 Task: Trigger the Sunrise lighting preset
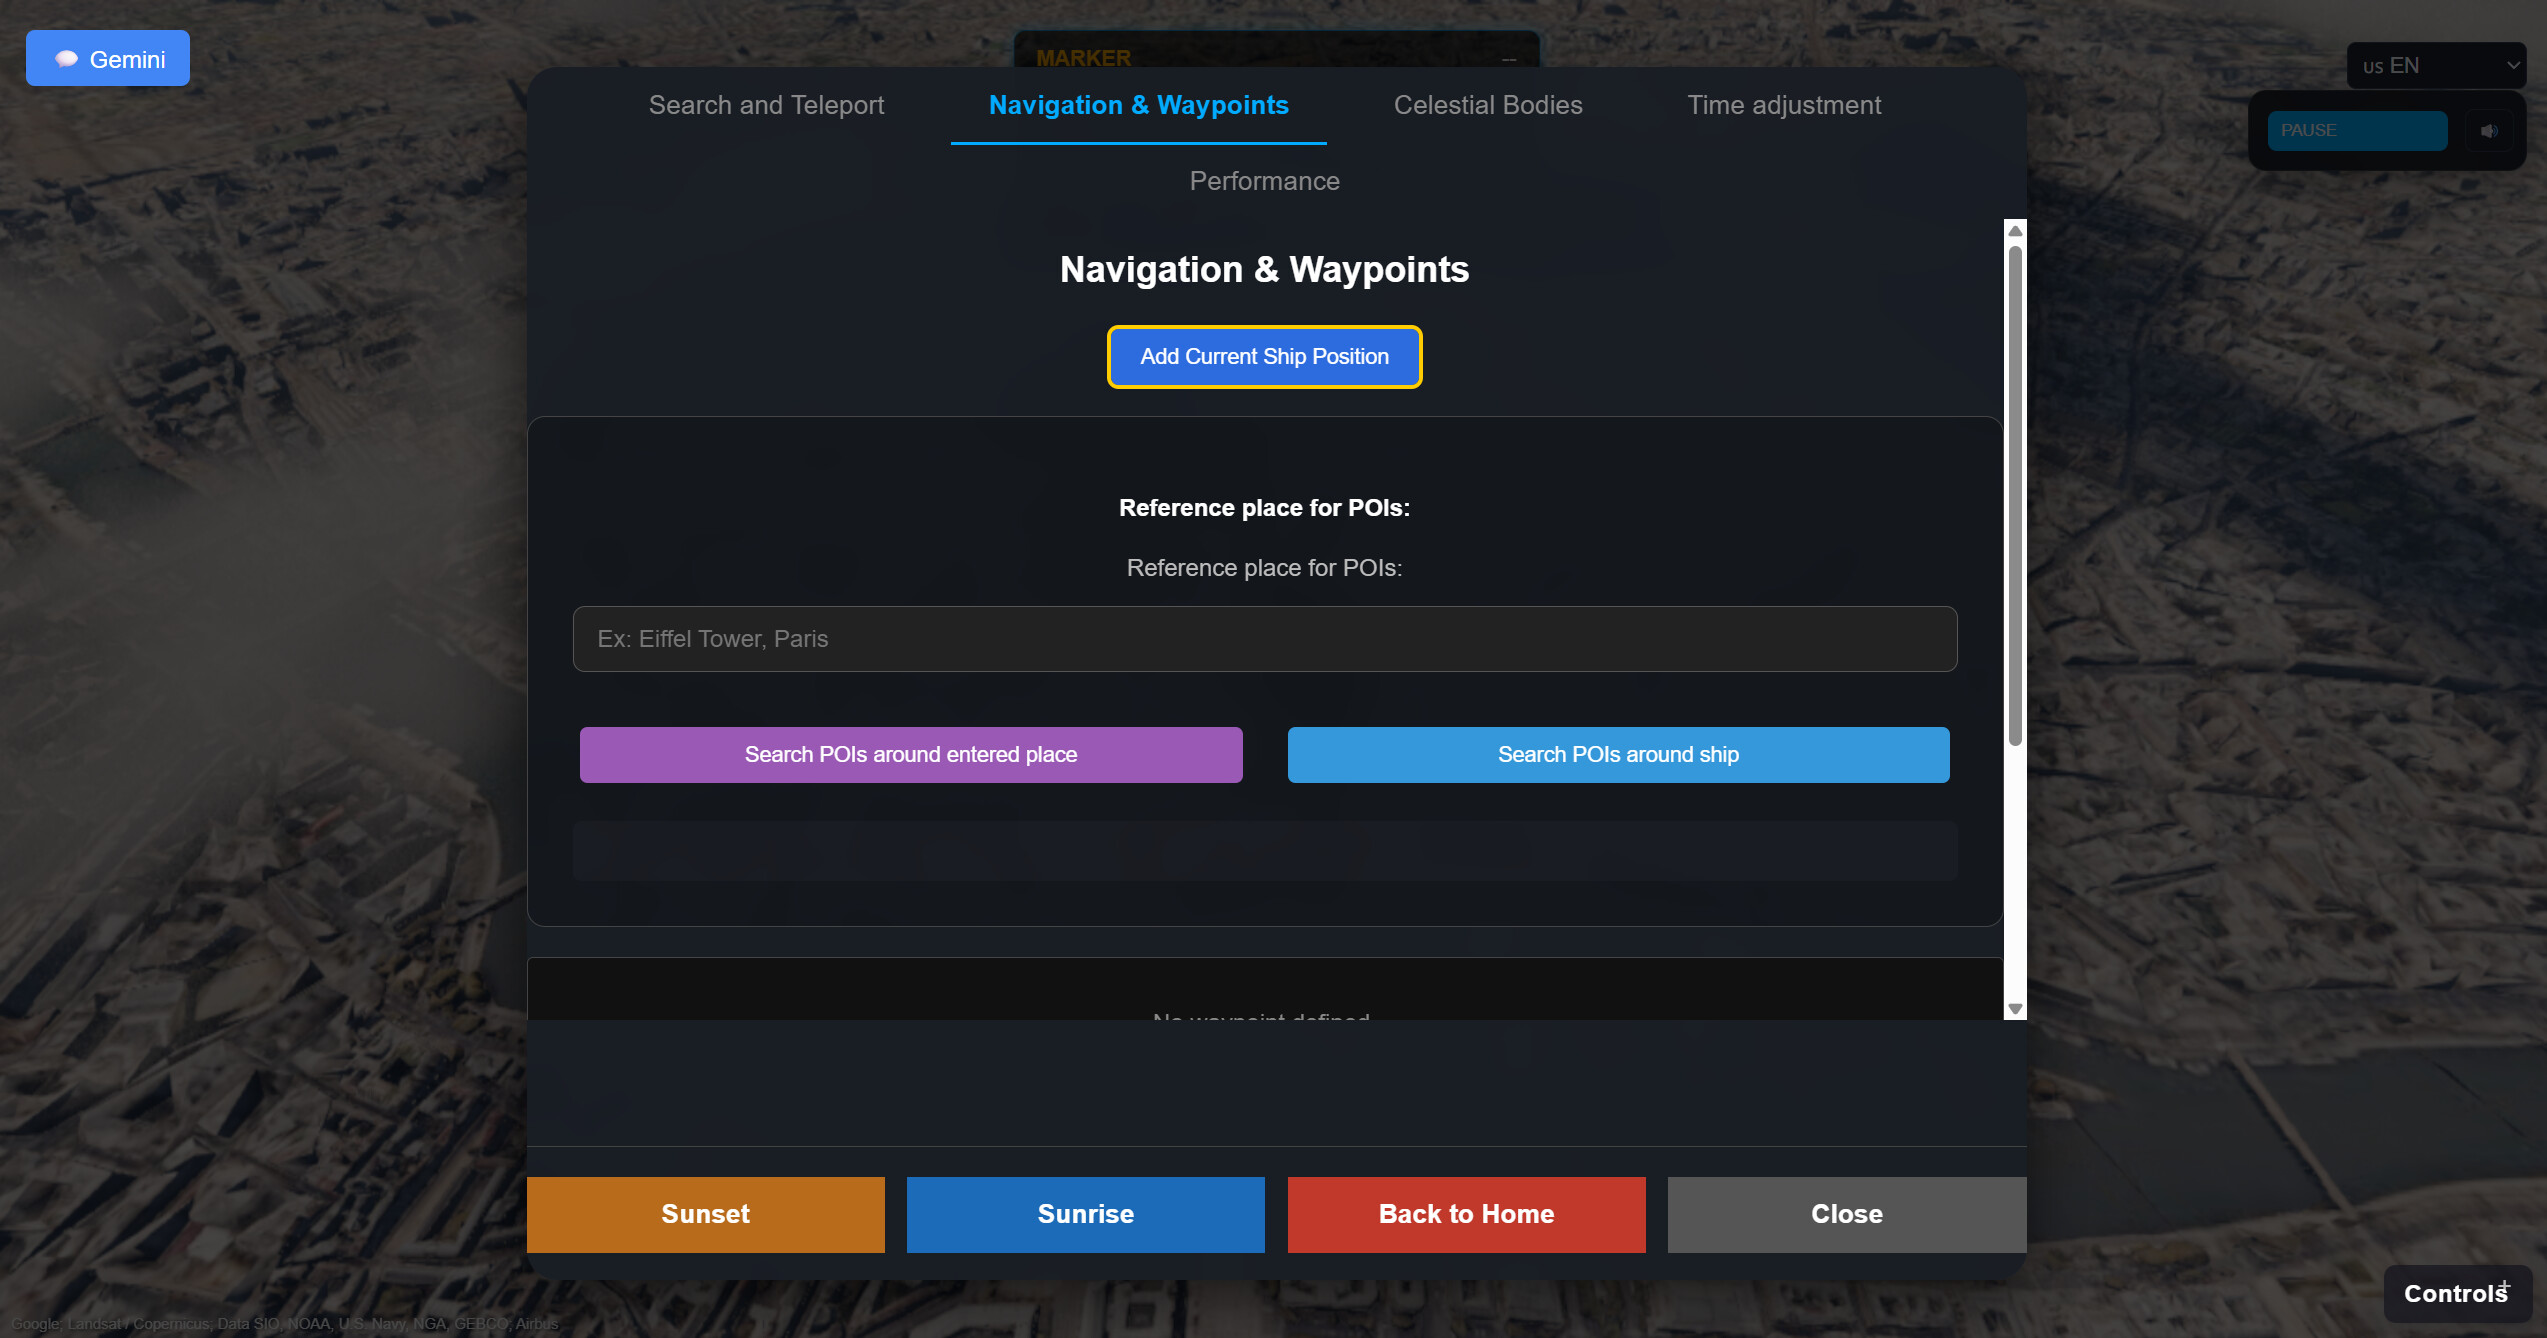1085,1214
